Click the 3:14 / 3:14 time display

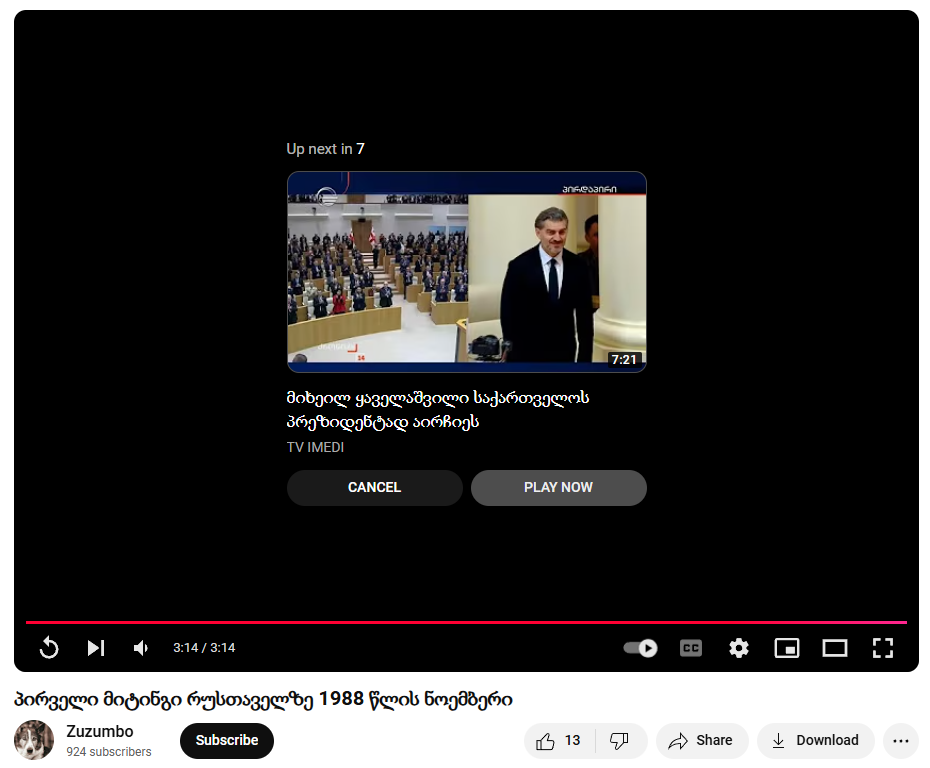tap(204, 648)
